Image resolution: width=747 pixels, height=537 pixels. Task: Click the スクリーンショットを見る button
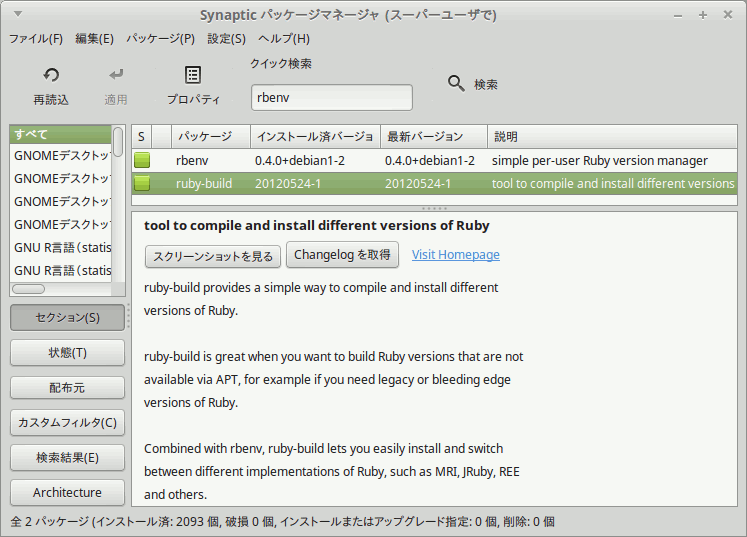coord(213,256)
